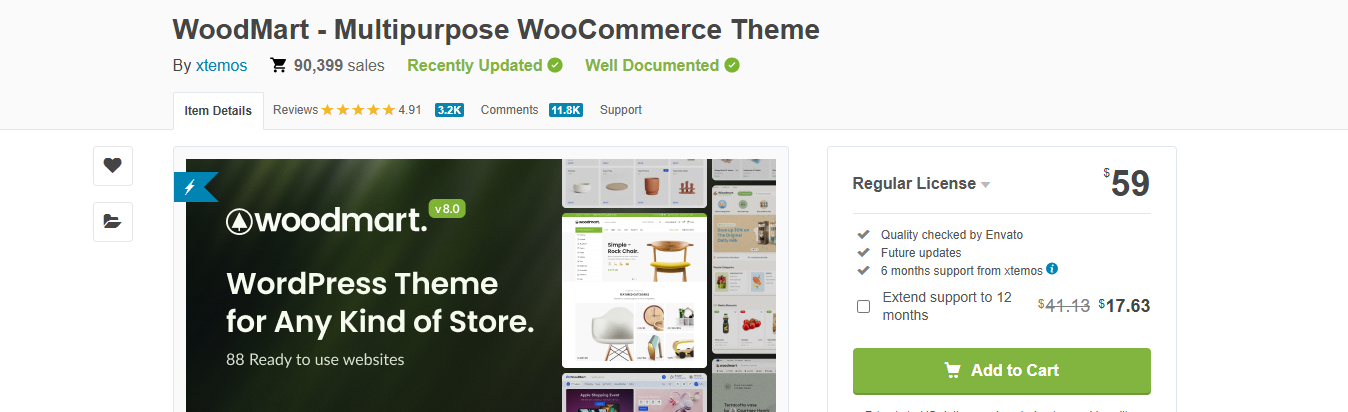Screen dimensions: 1348x412
Task: Open the Support tab
Action: 621,110
